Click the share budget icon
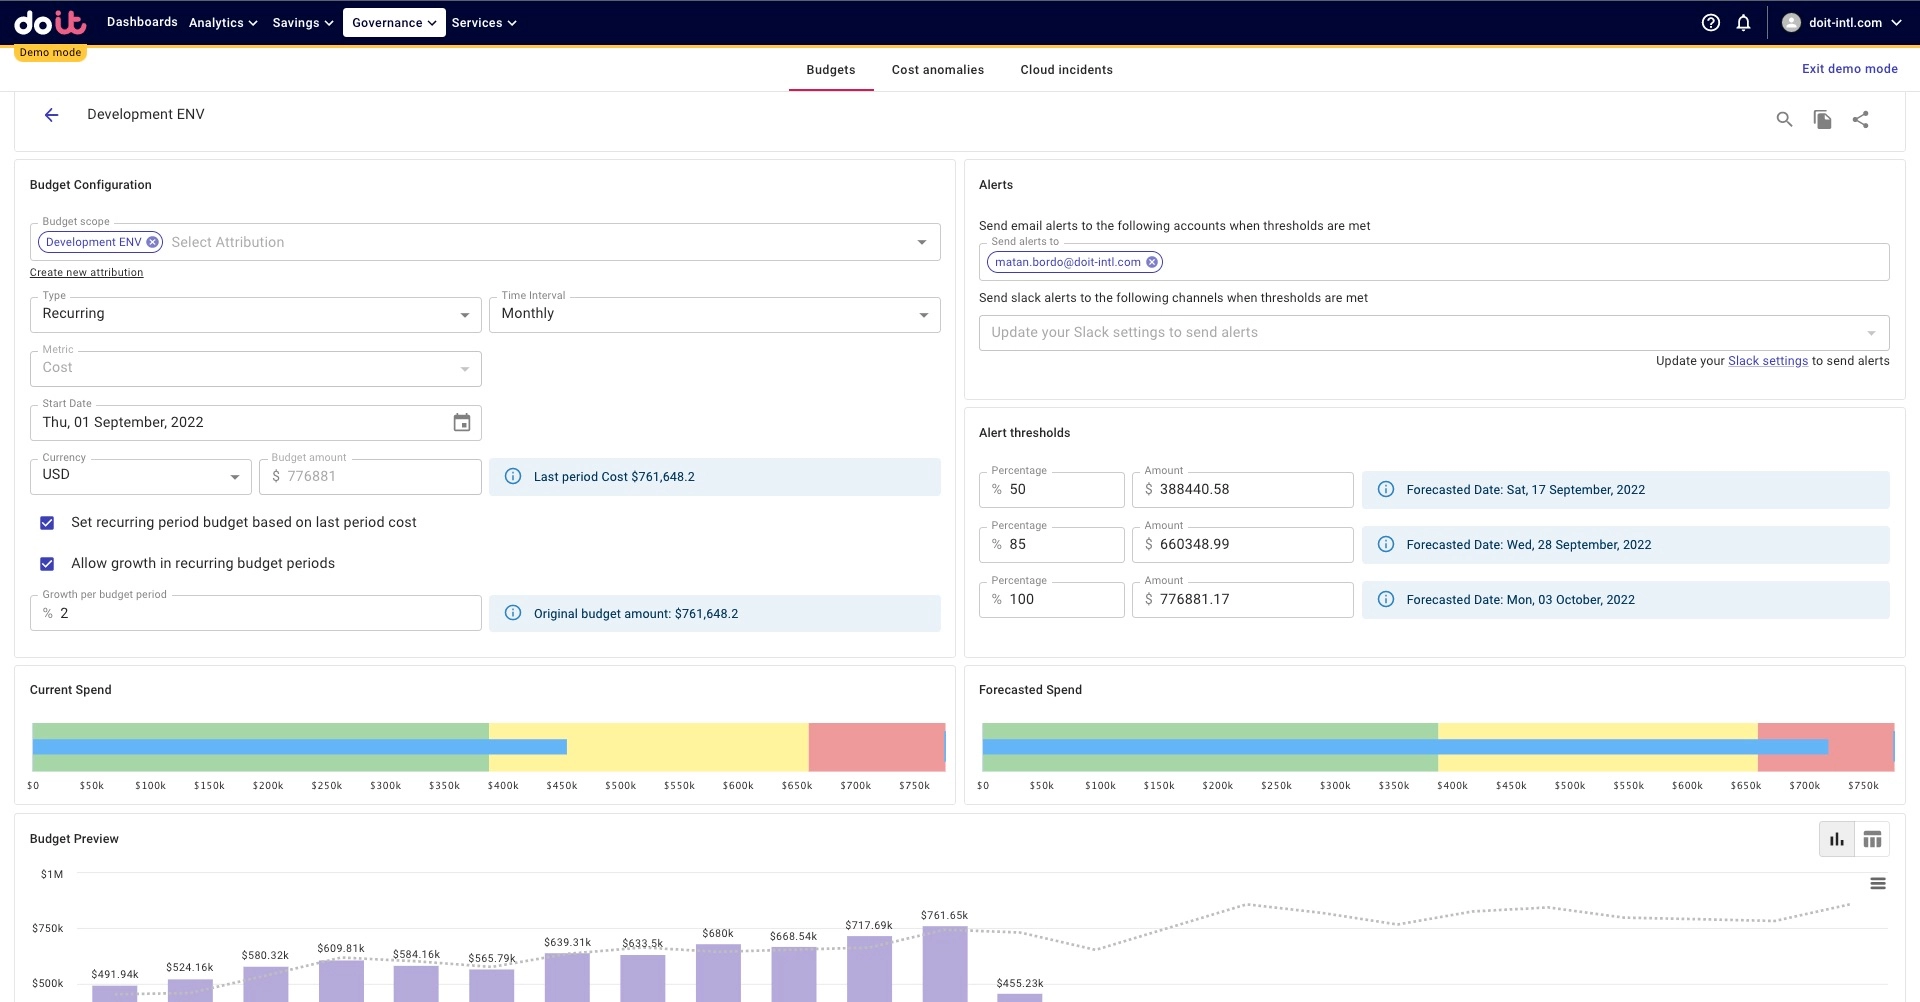 click(x=1860, y=119)
